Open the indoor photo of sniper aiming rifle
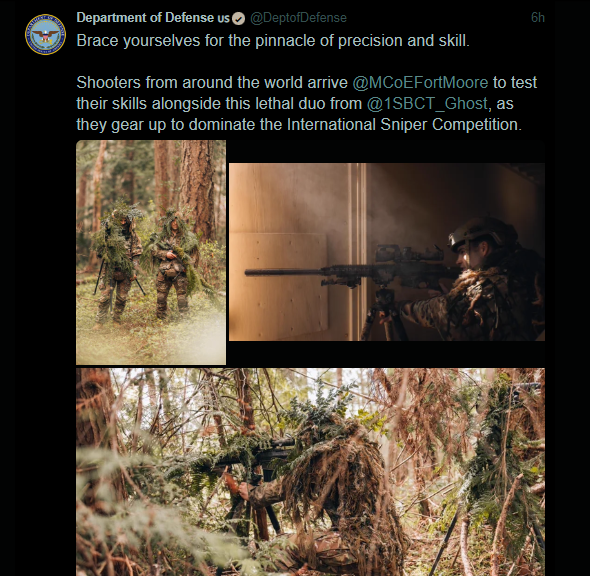 click(x=387, y=252)
